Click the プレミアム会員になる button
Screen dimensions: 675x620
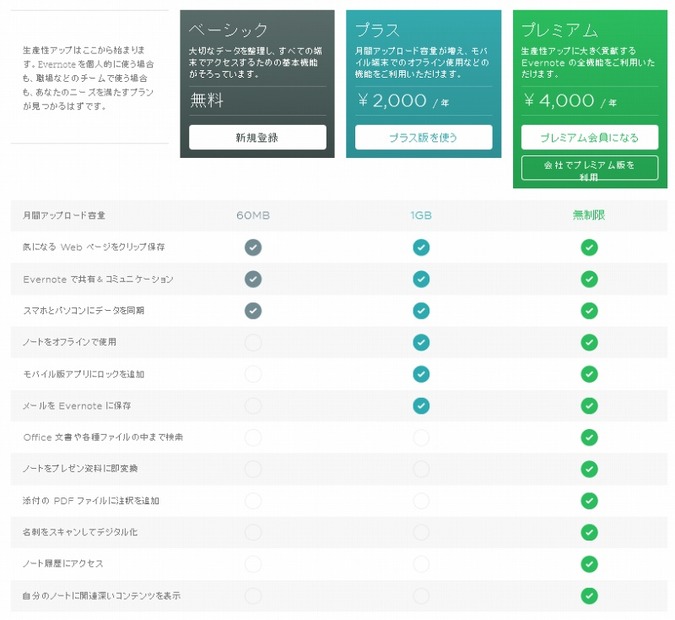point(590,137)
